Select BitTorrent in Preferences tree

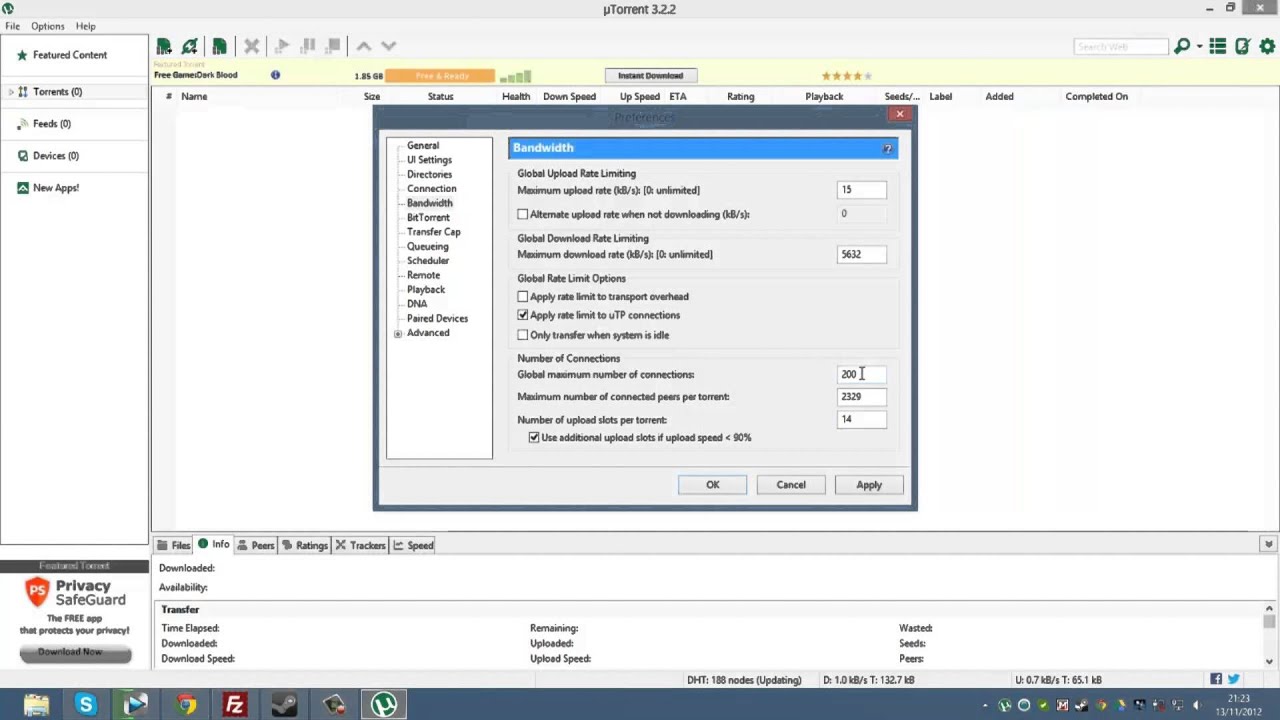[x=428, y=217]
